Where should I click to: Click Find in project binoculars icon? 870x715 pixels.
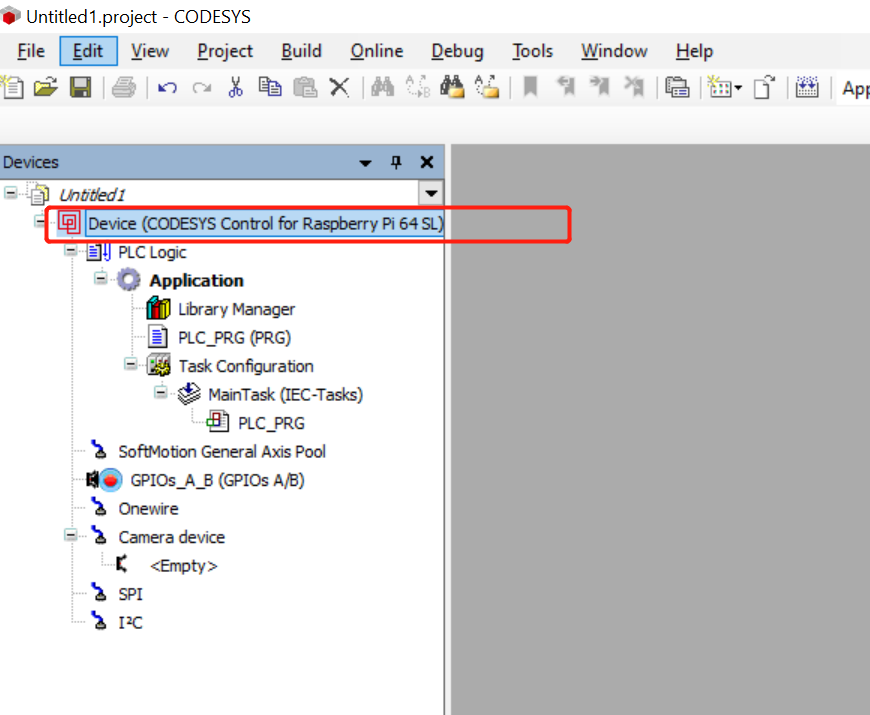452,87
